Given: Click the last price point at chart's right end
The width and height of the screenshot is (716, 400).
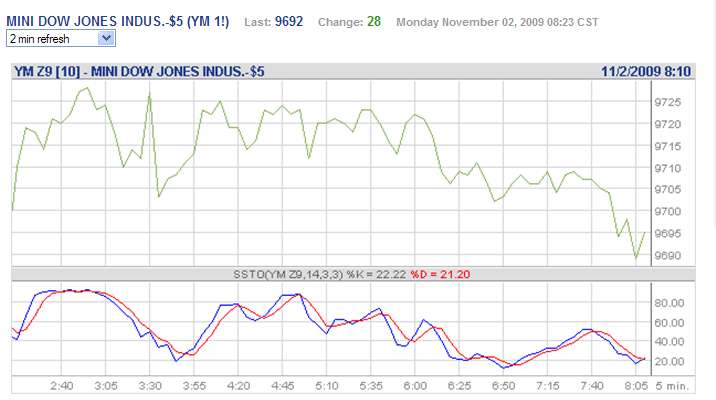Looking at the screenshot, I should pos(645,232).
